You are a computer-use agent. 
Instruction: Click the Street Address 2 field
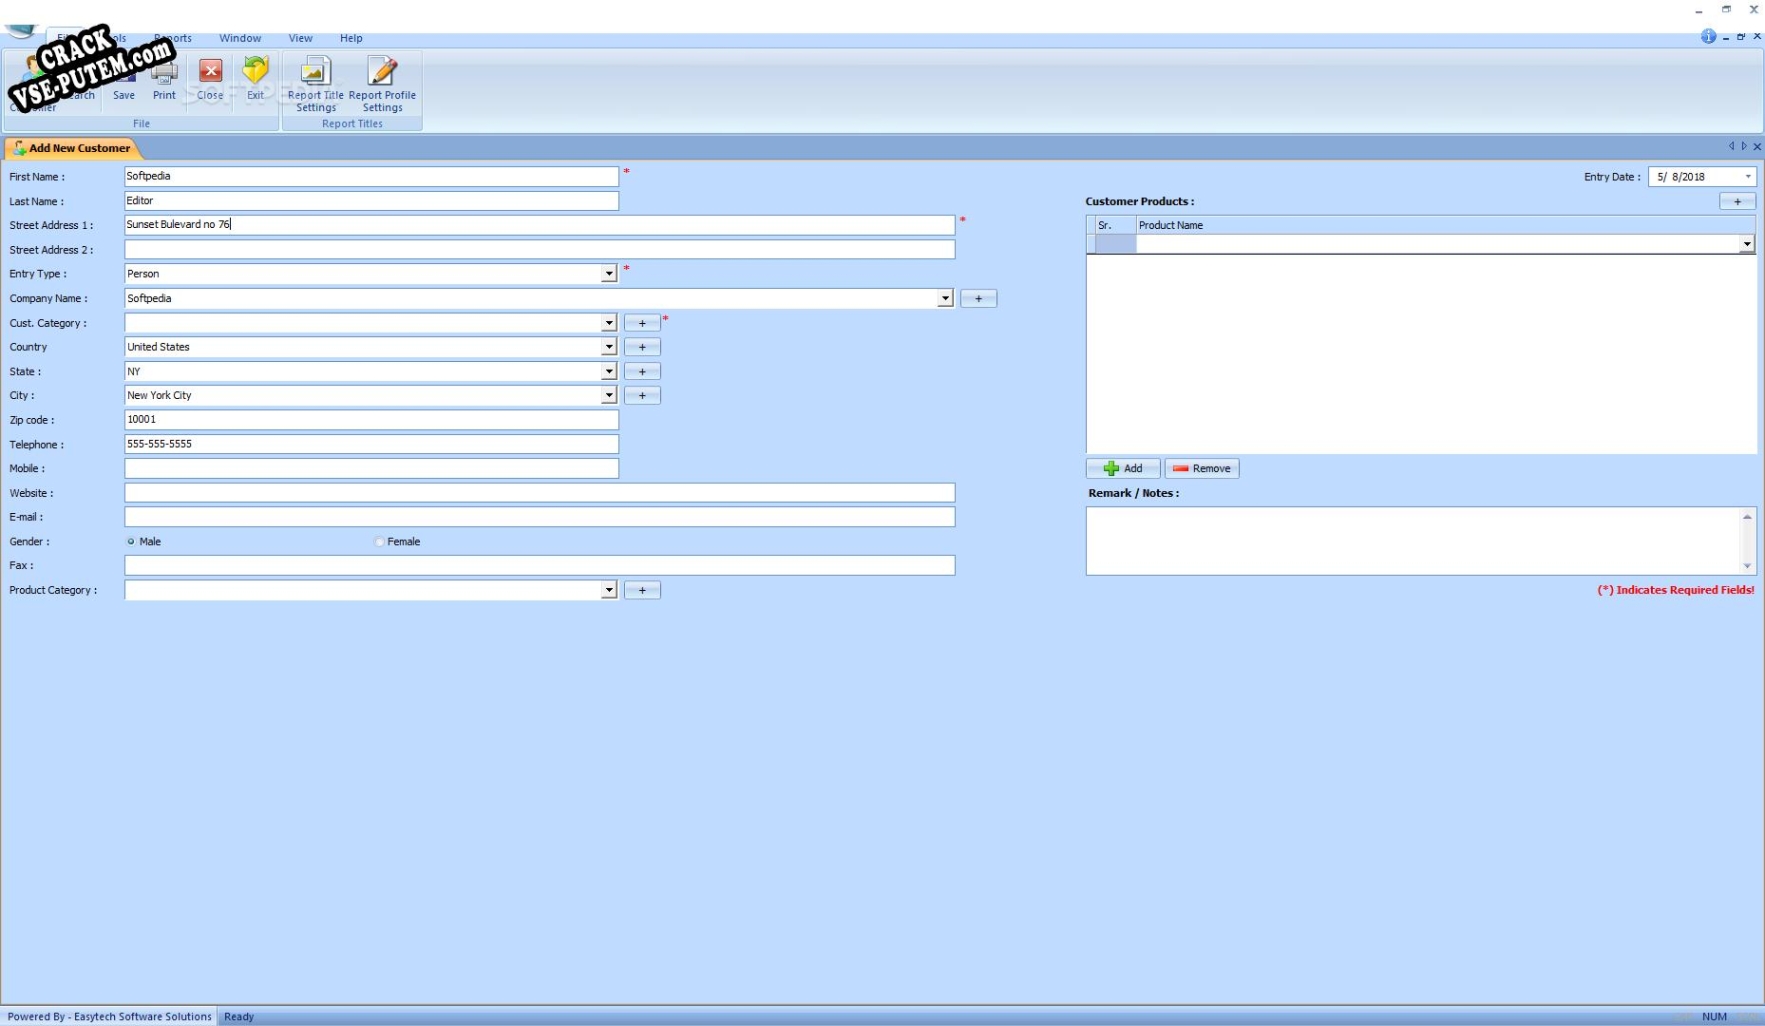point(539,249)
